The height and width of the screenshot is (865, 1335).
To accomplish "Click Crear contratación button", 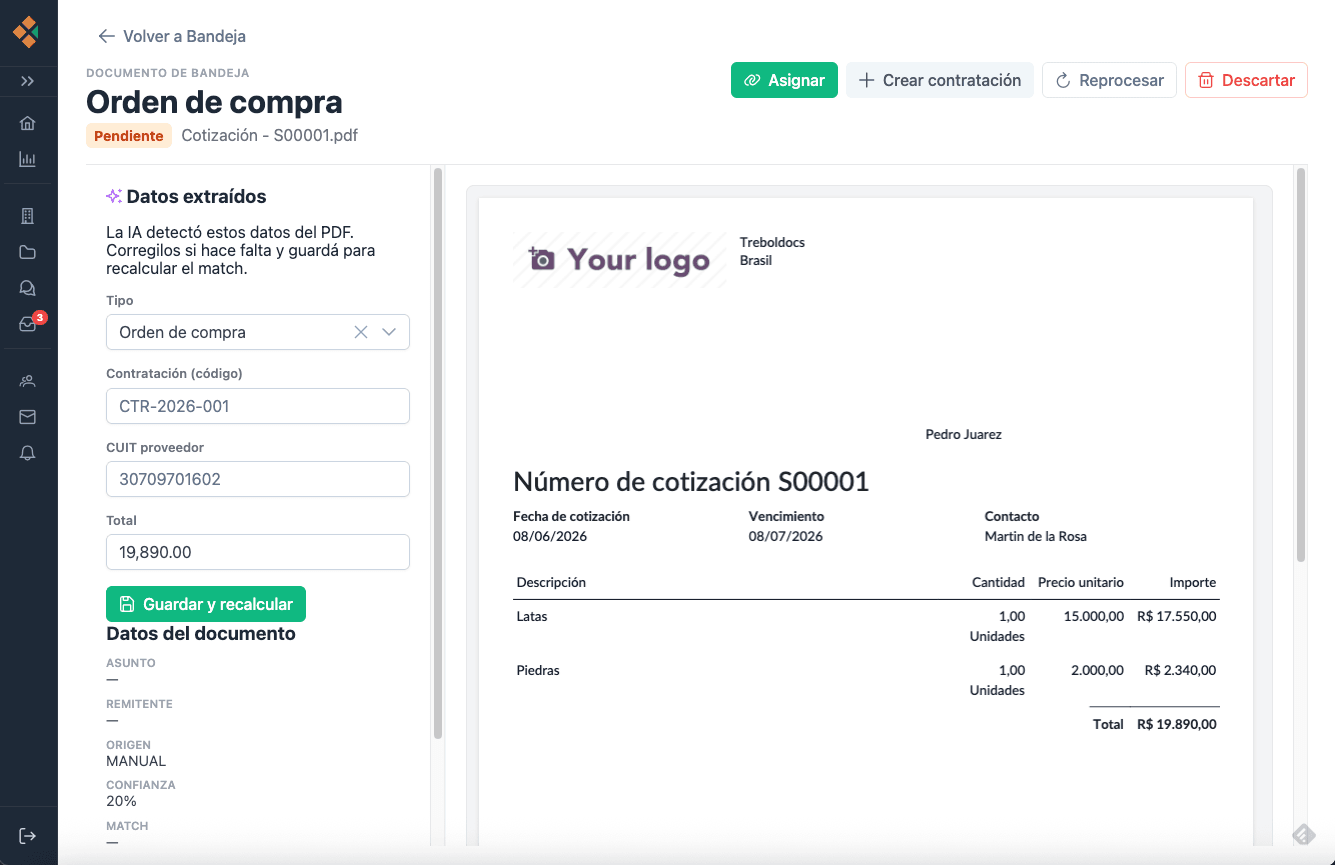I will pos(939,80).
